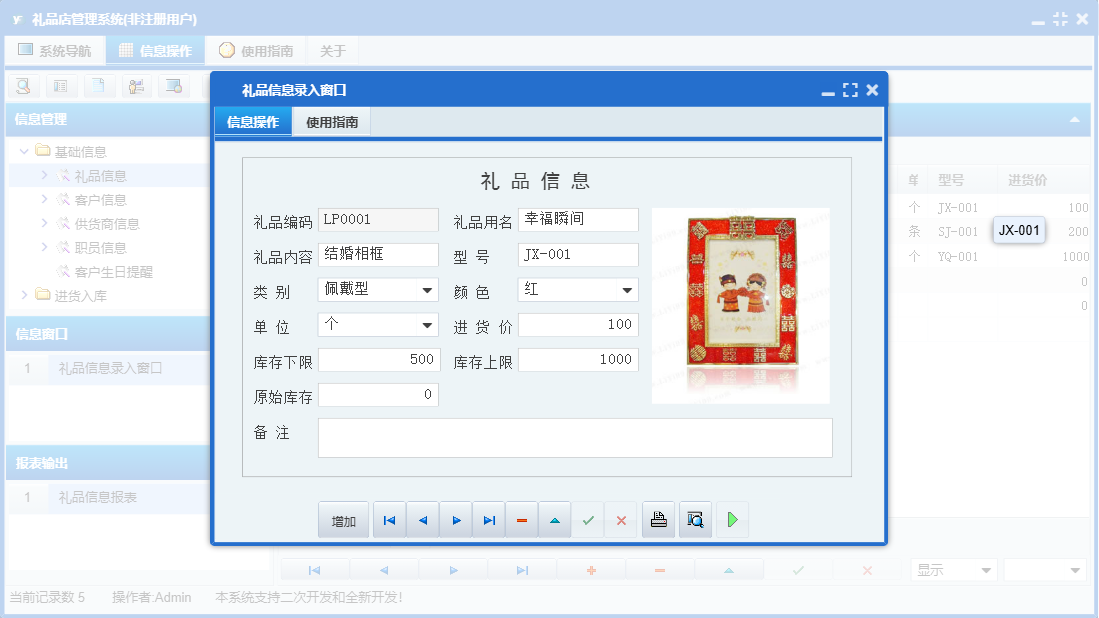Image resolution: width=1099 pixels, height=618 pixels.
Task: Run report using green play icon
Action: coord(731,519)
